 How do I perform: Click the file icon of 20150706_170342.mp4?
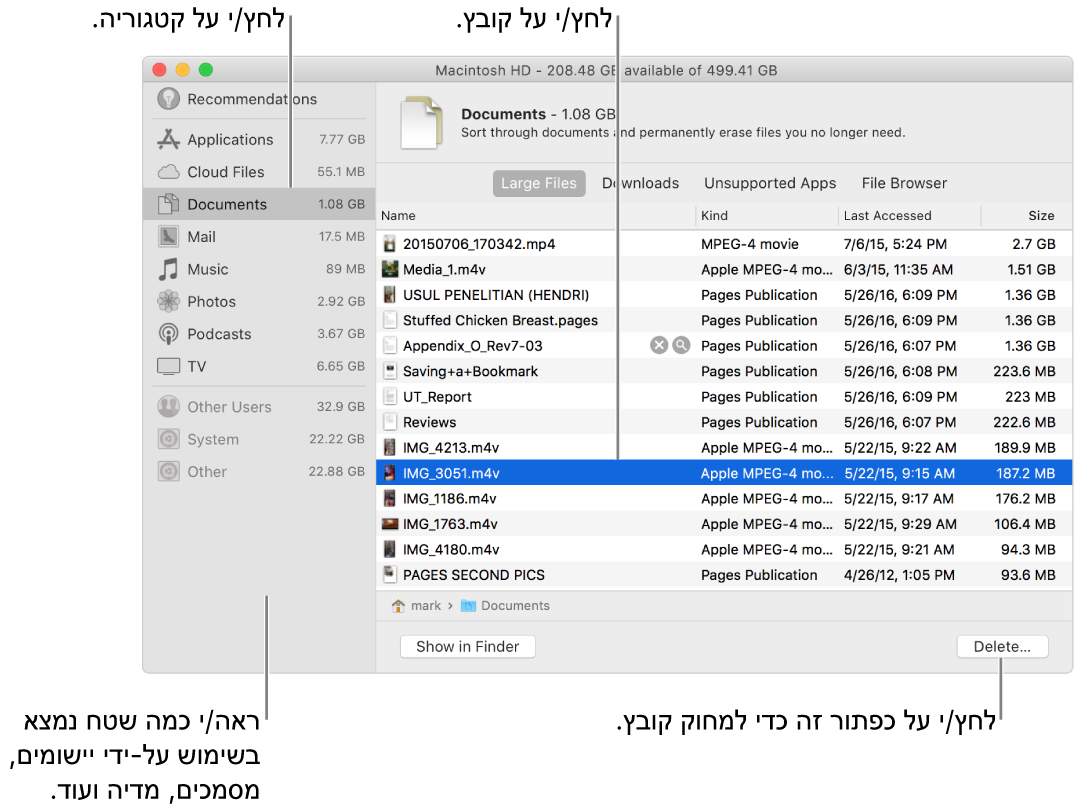click(x=389, y=243)
